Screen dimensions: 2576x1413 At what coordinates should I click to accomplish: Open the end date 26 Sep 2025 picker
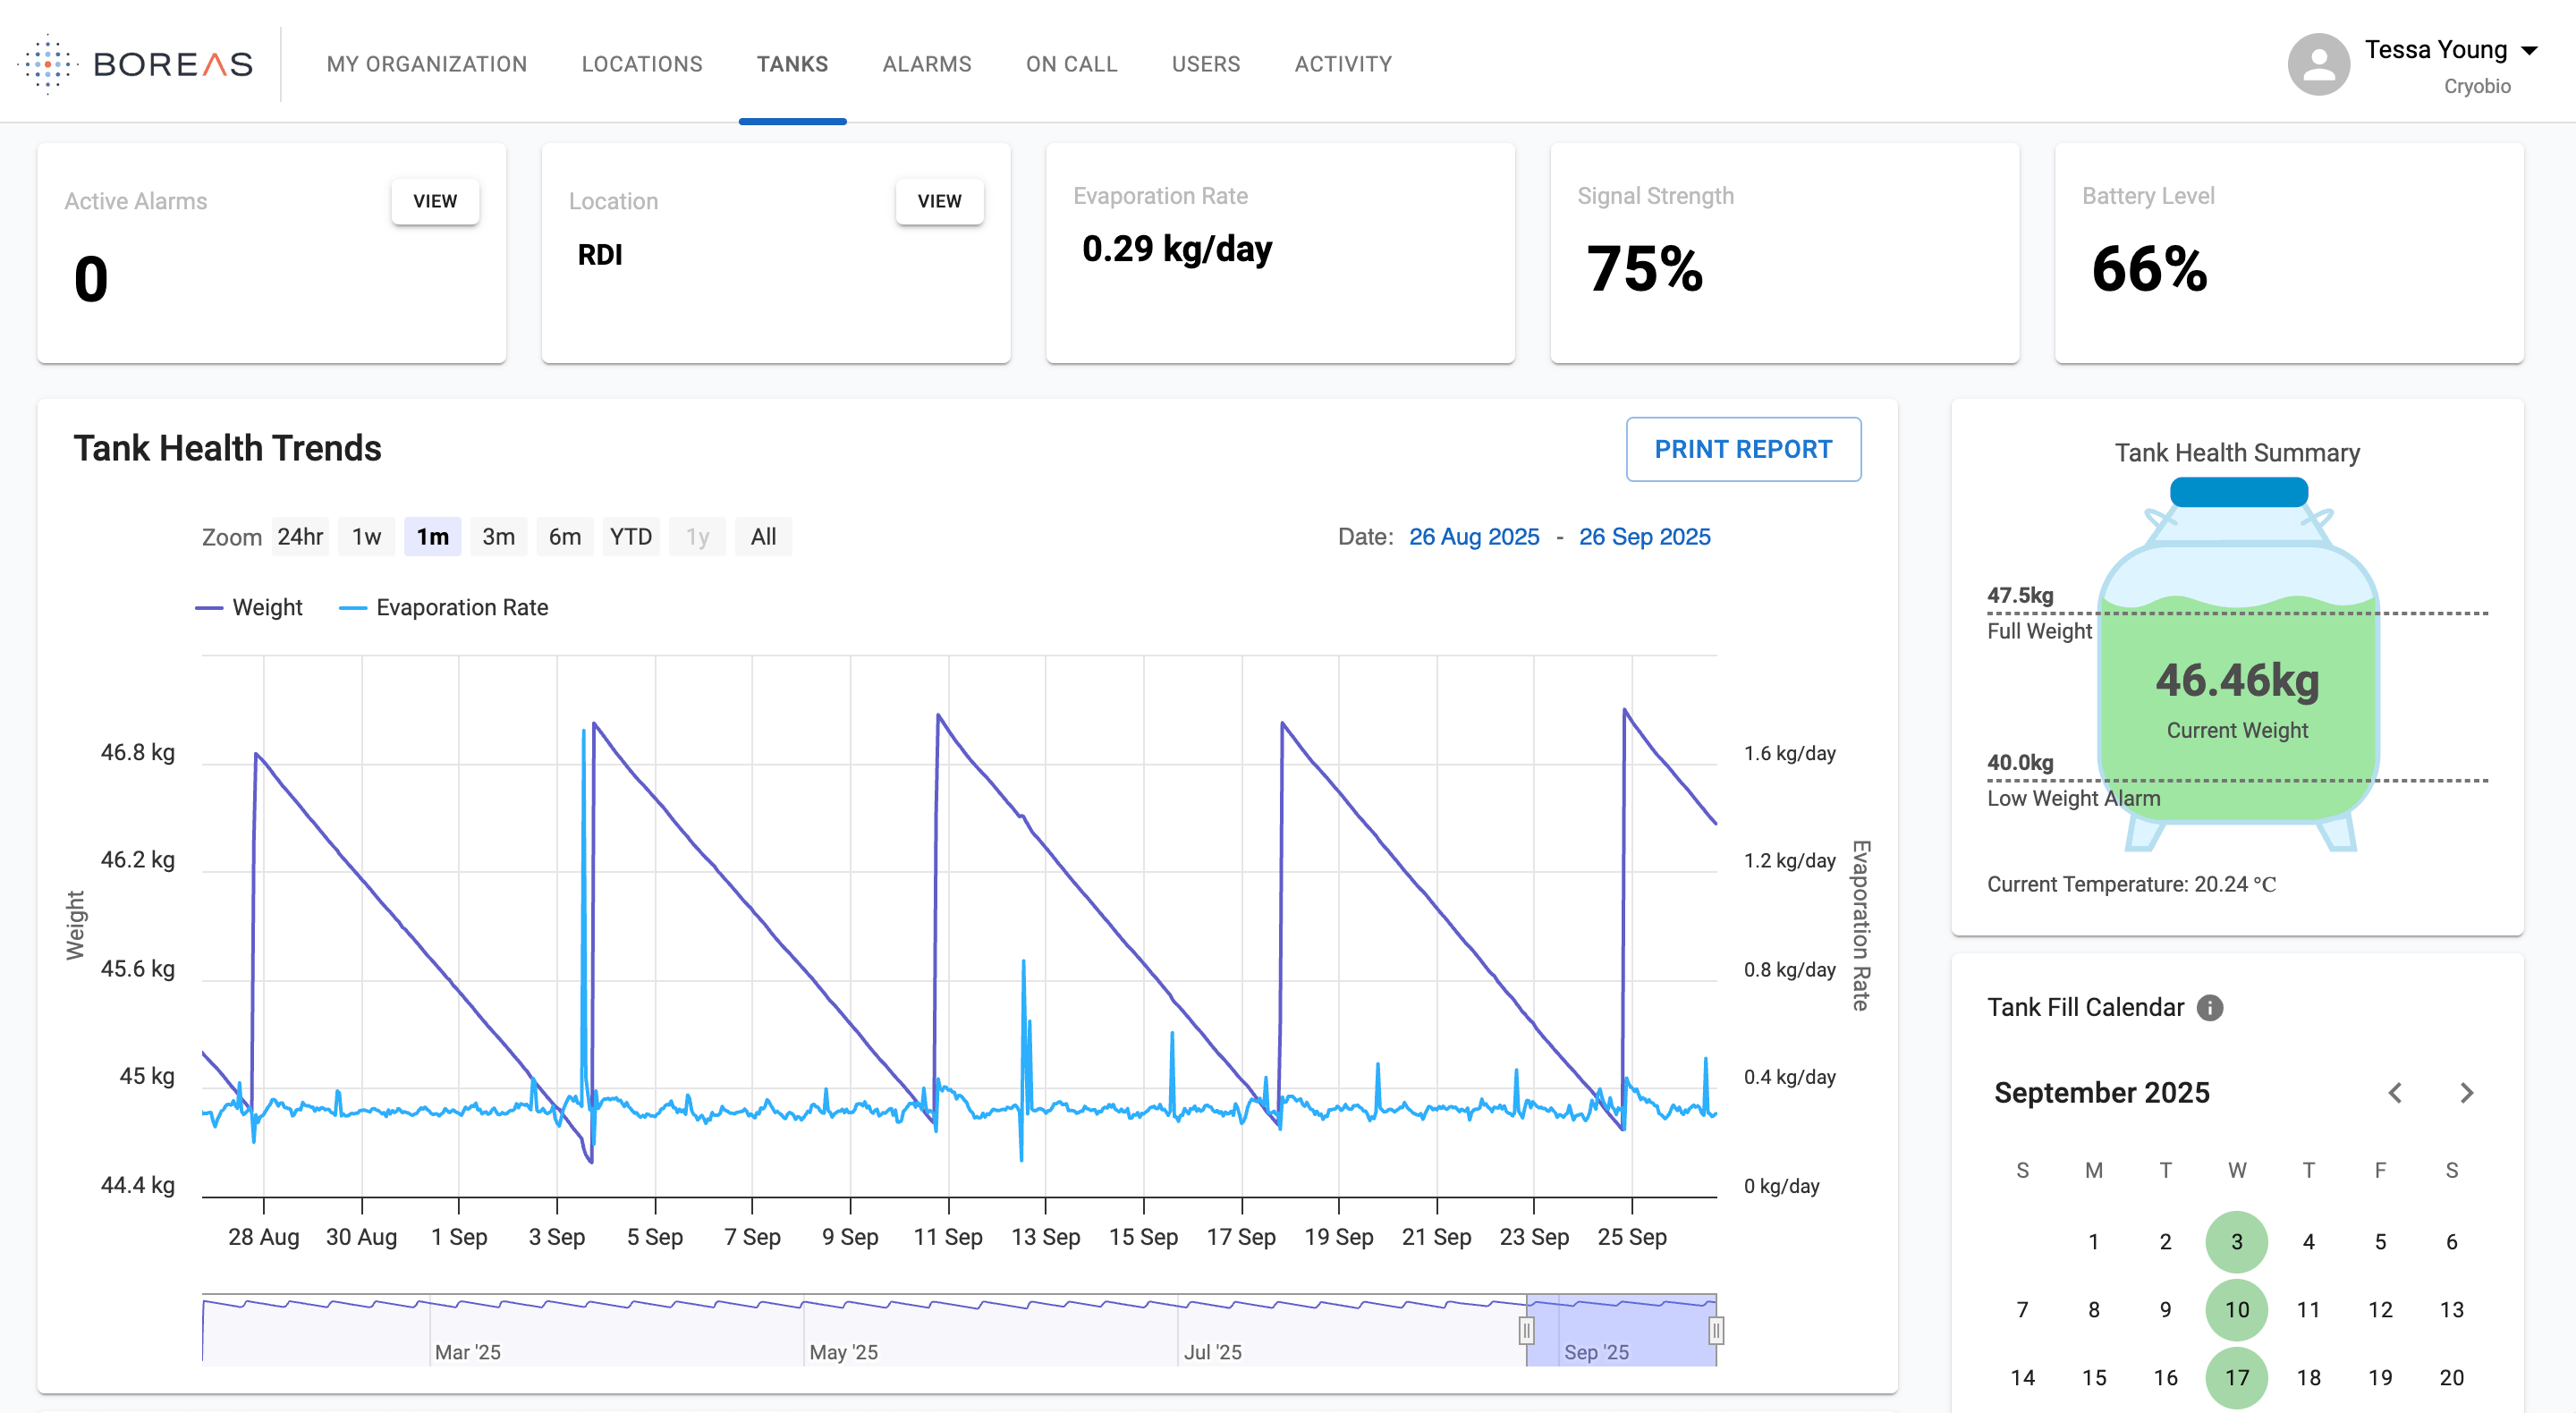[1644, 537]
